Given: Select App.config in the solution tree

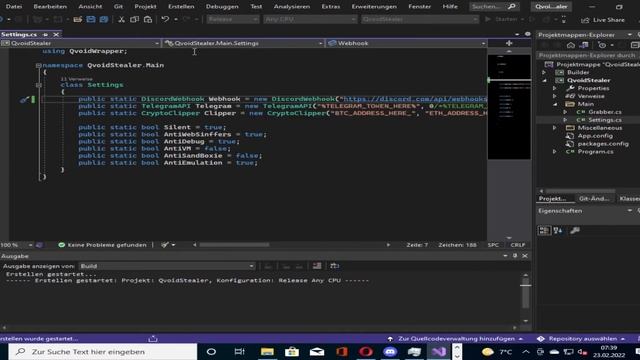Looking at the screenshot, I should pyautogui.click(x=595, y=136).
